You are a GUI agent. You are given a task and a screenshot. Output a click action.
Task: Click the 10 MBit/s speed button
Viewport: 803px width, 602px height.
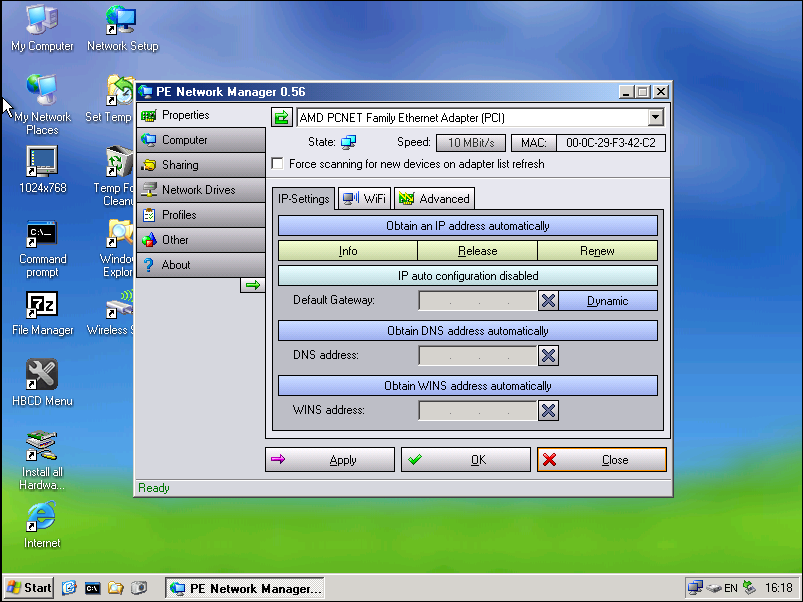[471, 143]
